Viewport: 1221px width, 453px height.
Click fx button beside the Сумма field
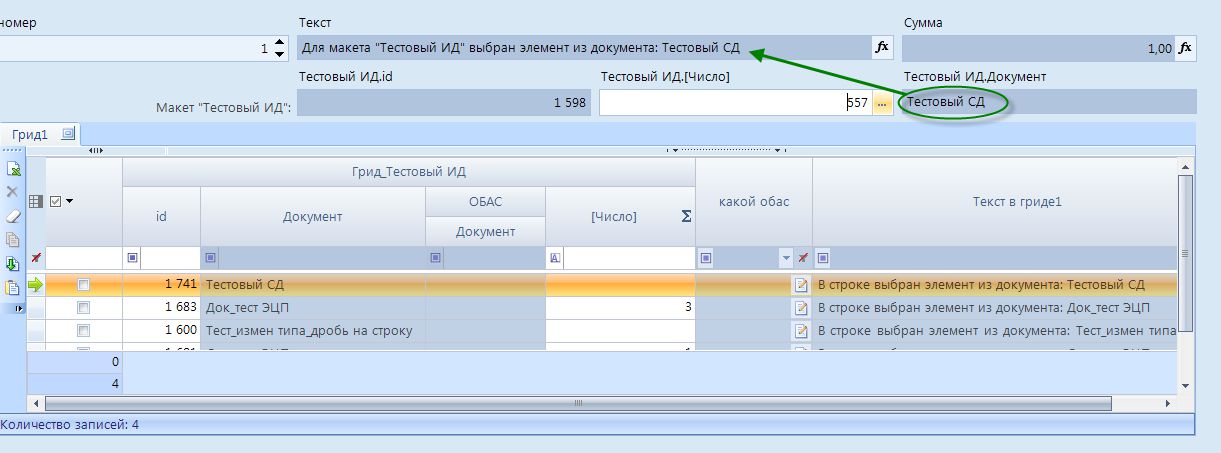(1185, 48)
